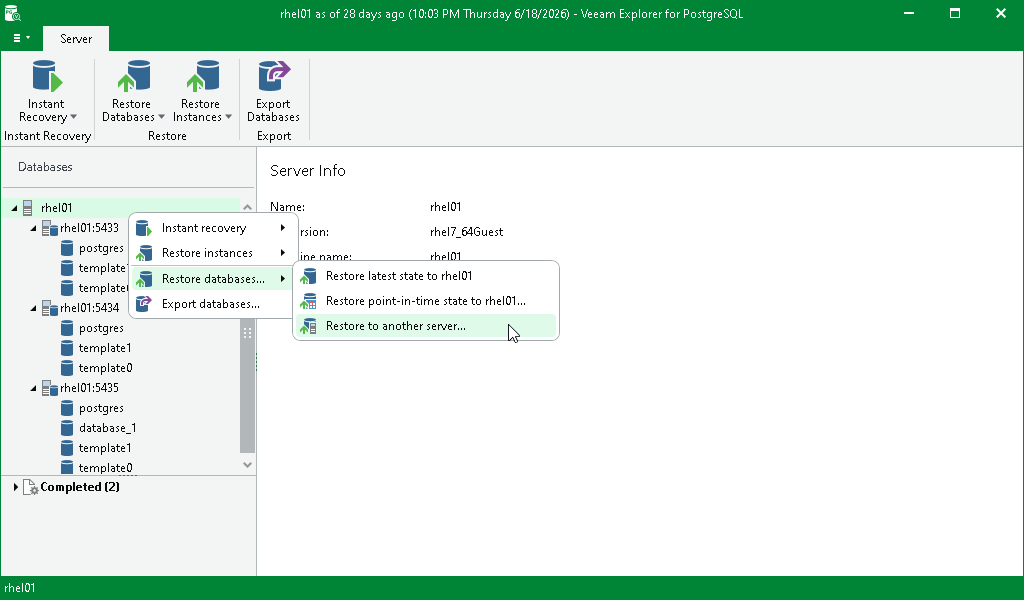The height and width of the screenshot is (600, 1024).
Task: Collapse the rhel01:5434 instance node
Action: point(33,308)
